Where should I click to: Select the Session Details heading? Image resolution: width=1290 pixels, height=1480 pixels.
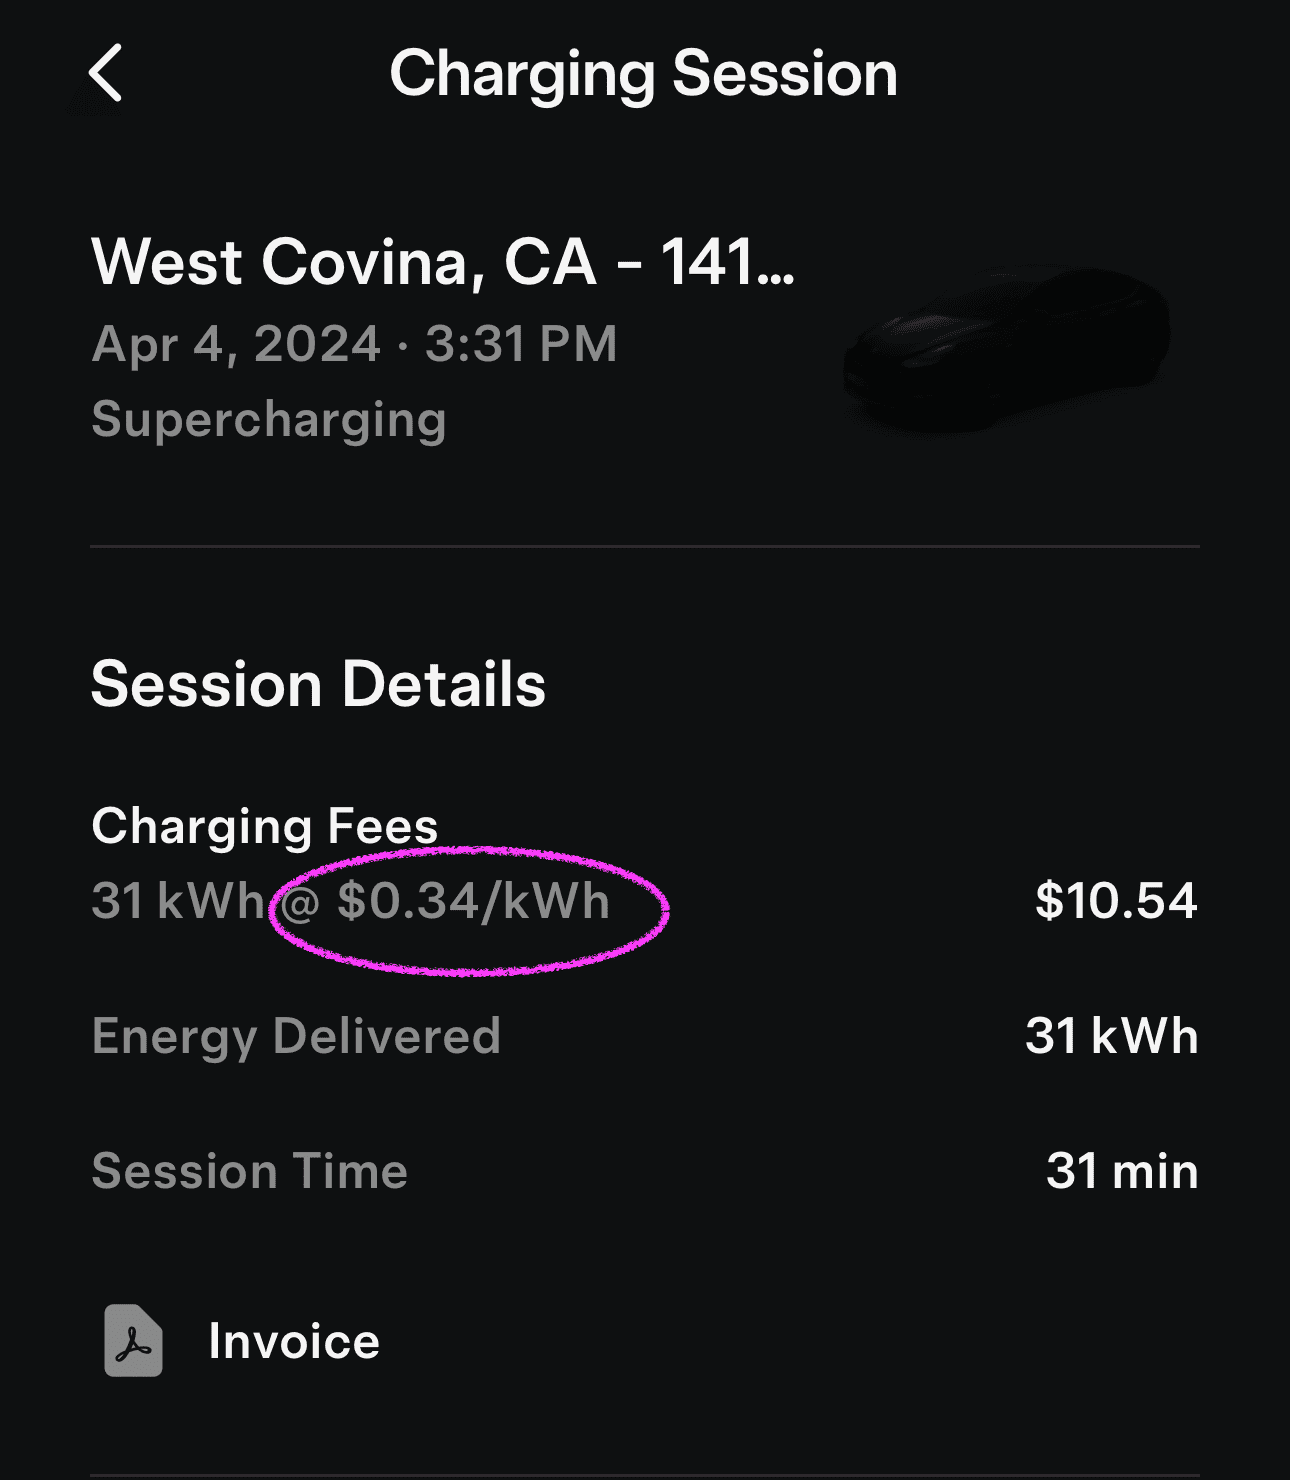pos(318,684)
